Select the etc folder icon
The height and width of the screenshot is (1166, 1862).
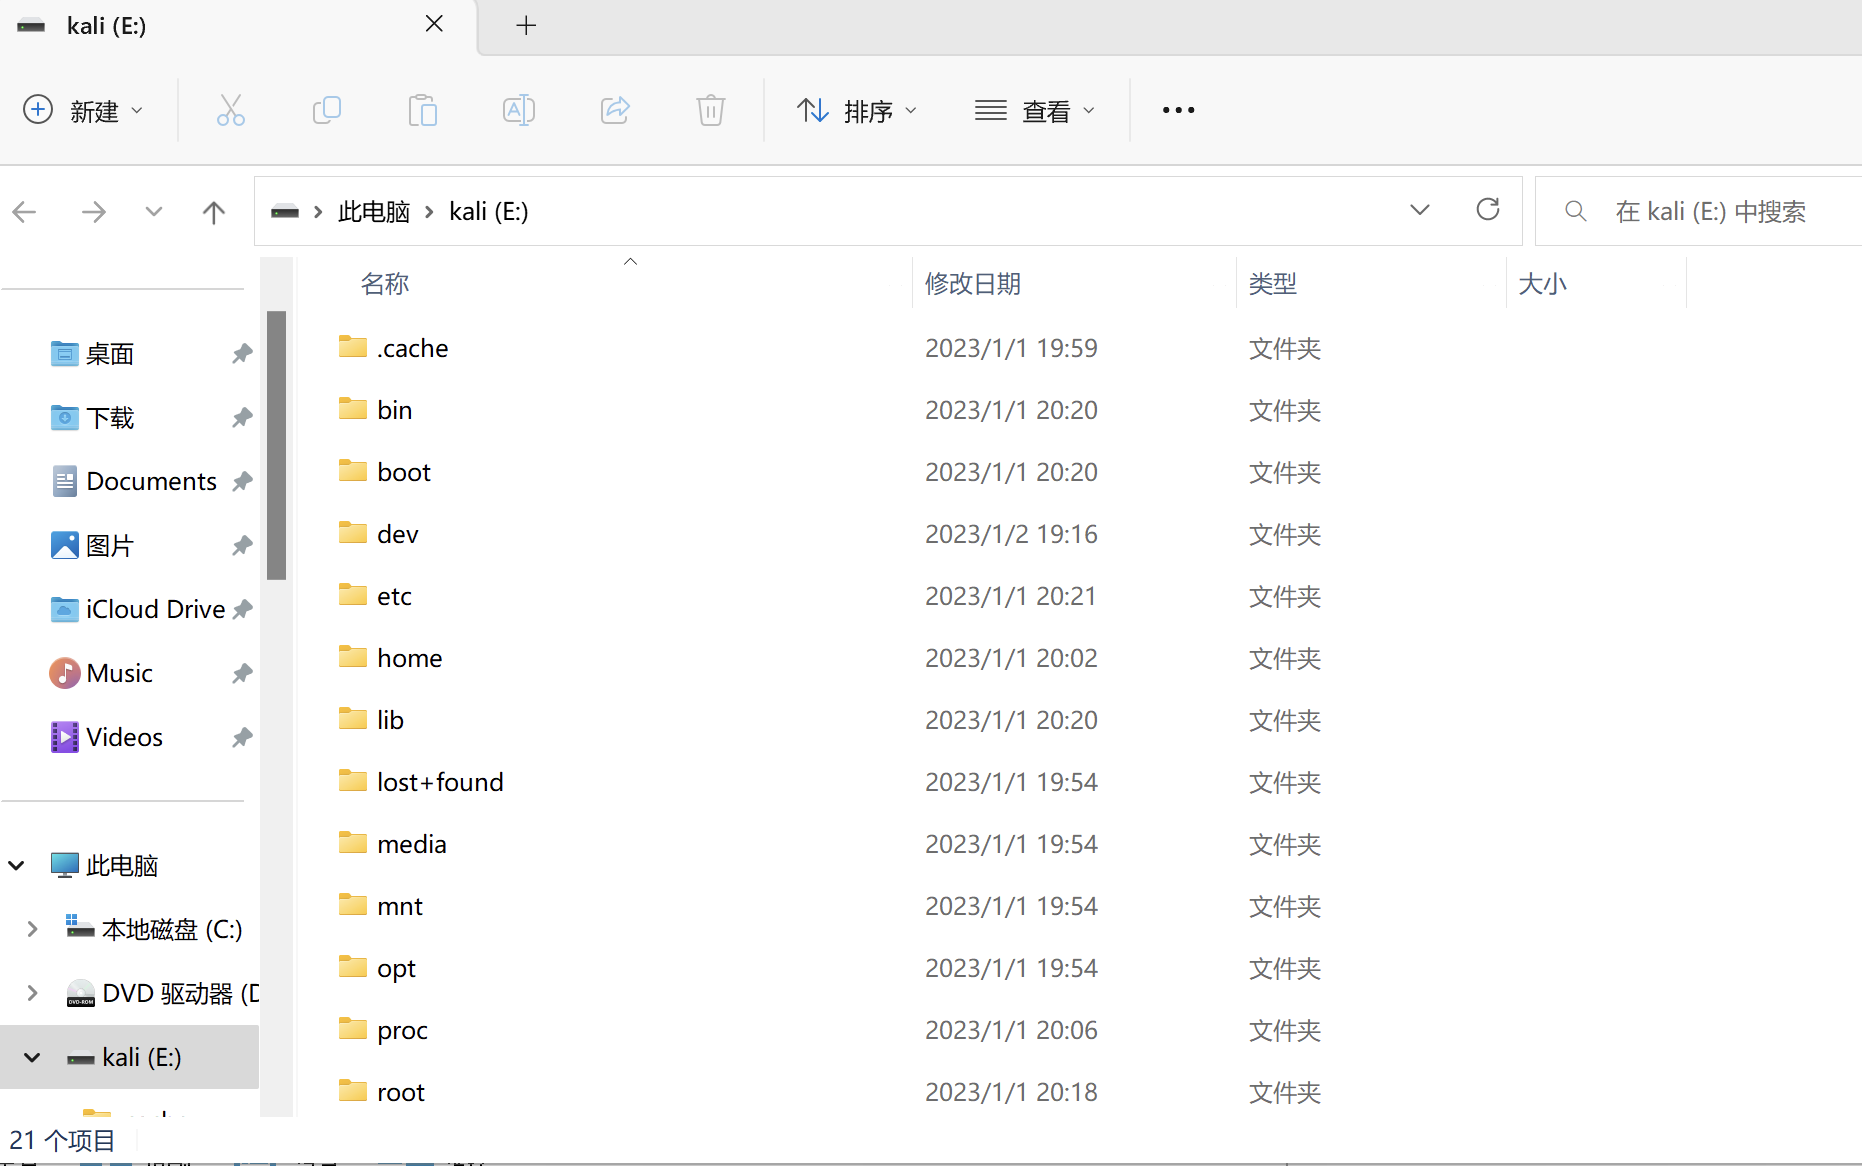tap(353, 595)
